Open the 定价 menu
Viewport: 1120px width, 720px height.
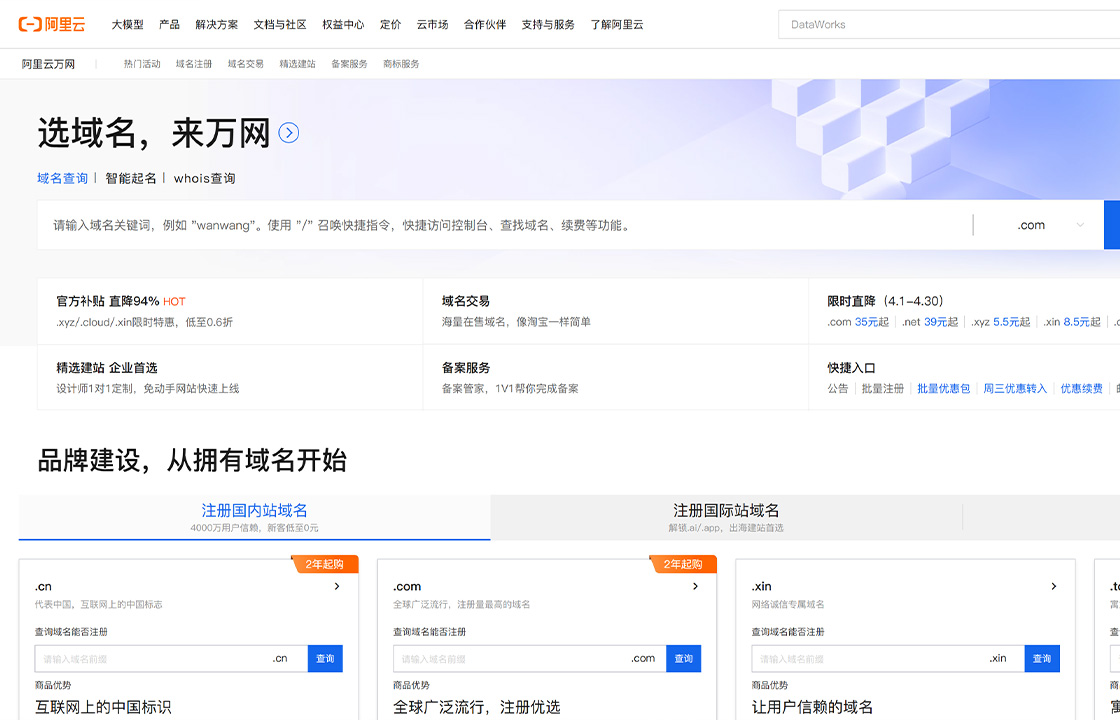pos(391,24)
